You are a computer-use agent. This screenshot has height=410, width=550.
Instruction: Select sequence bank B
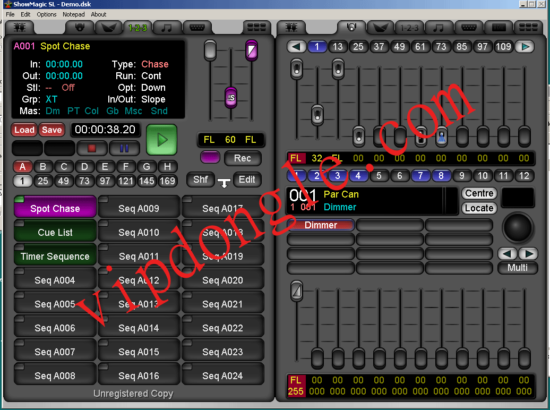click(43, 167)
